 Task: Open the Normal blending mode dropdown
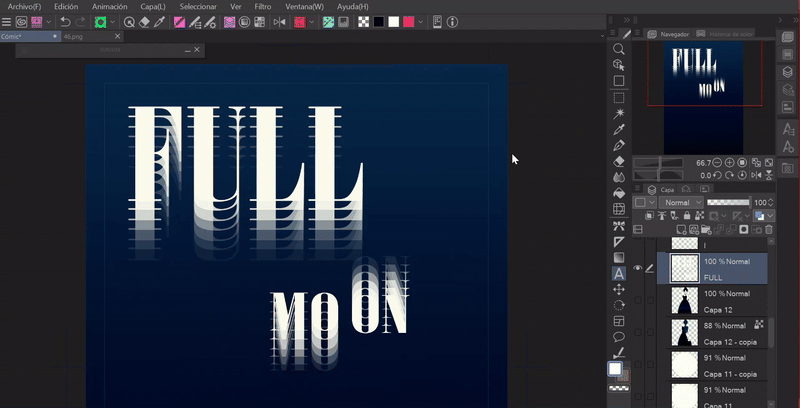[681, 202]
